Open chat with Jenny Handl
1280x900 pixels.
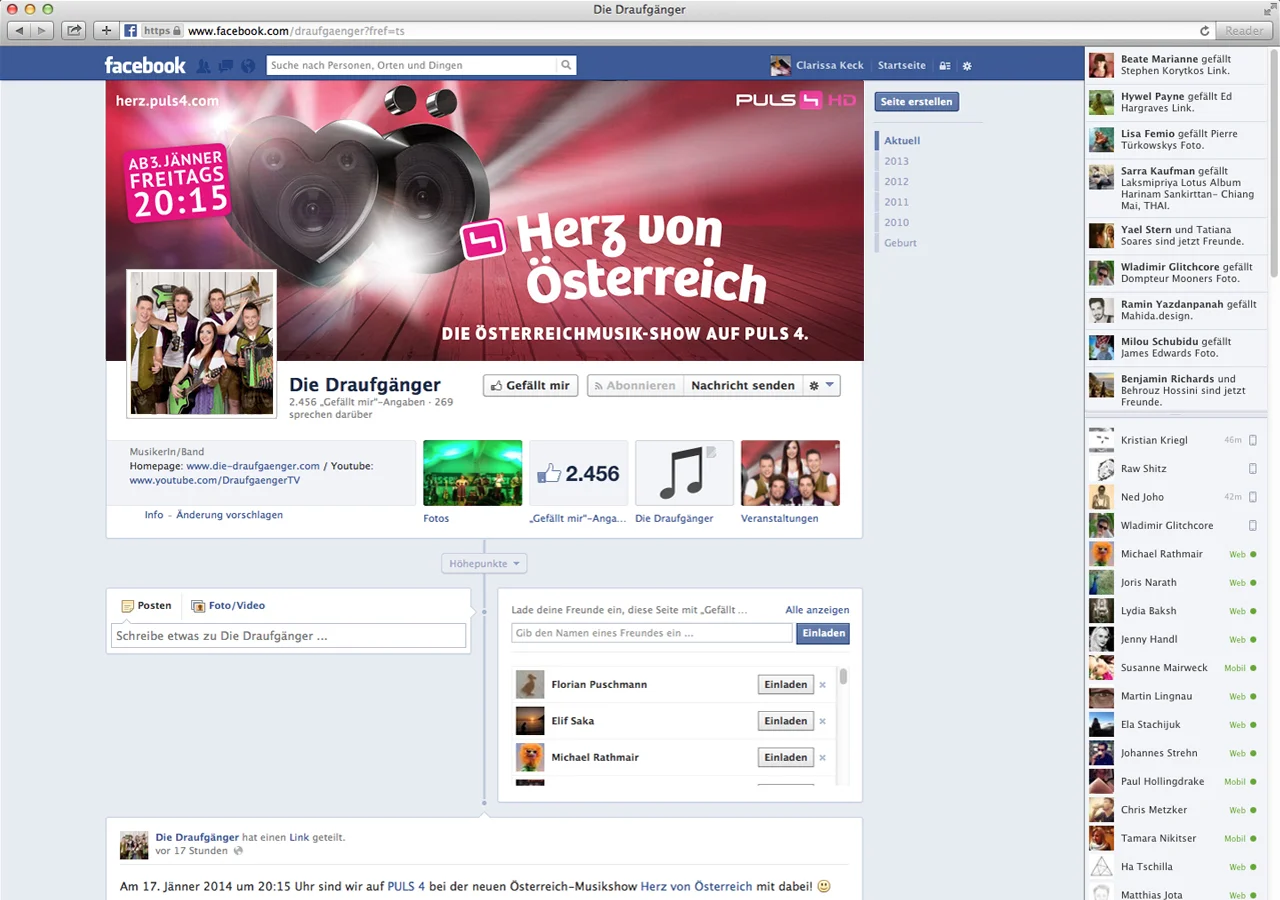1173,639
